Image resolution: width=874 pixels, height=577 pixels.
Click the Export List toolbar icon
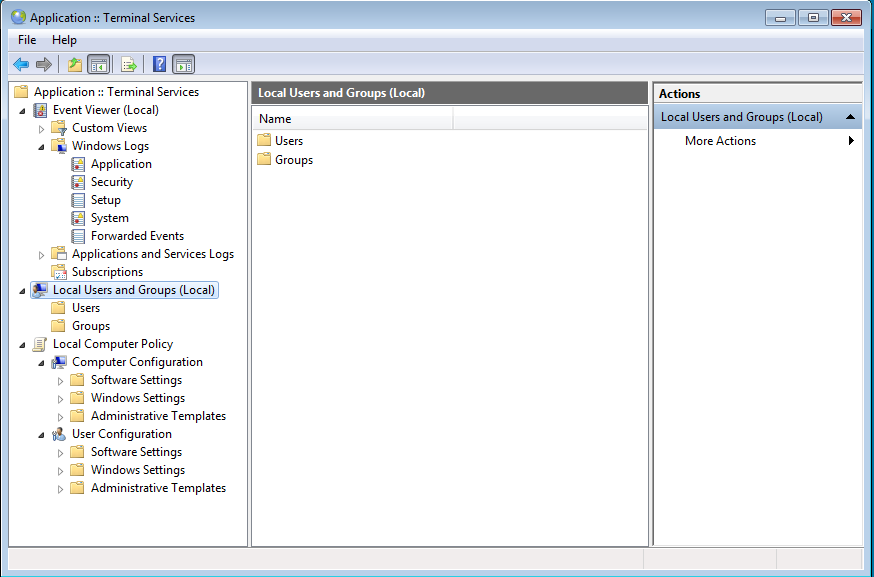tap(129, 65)
